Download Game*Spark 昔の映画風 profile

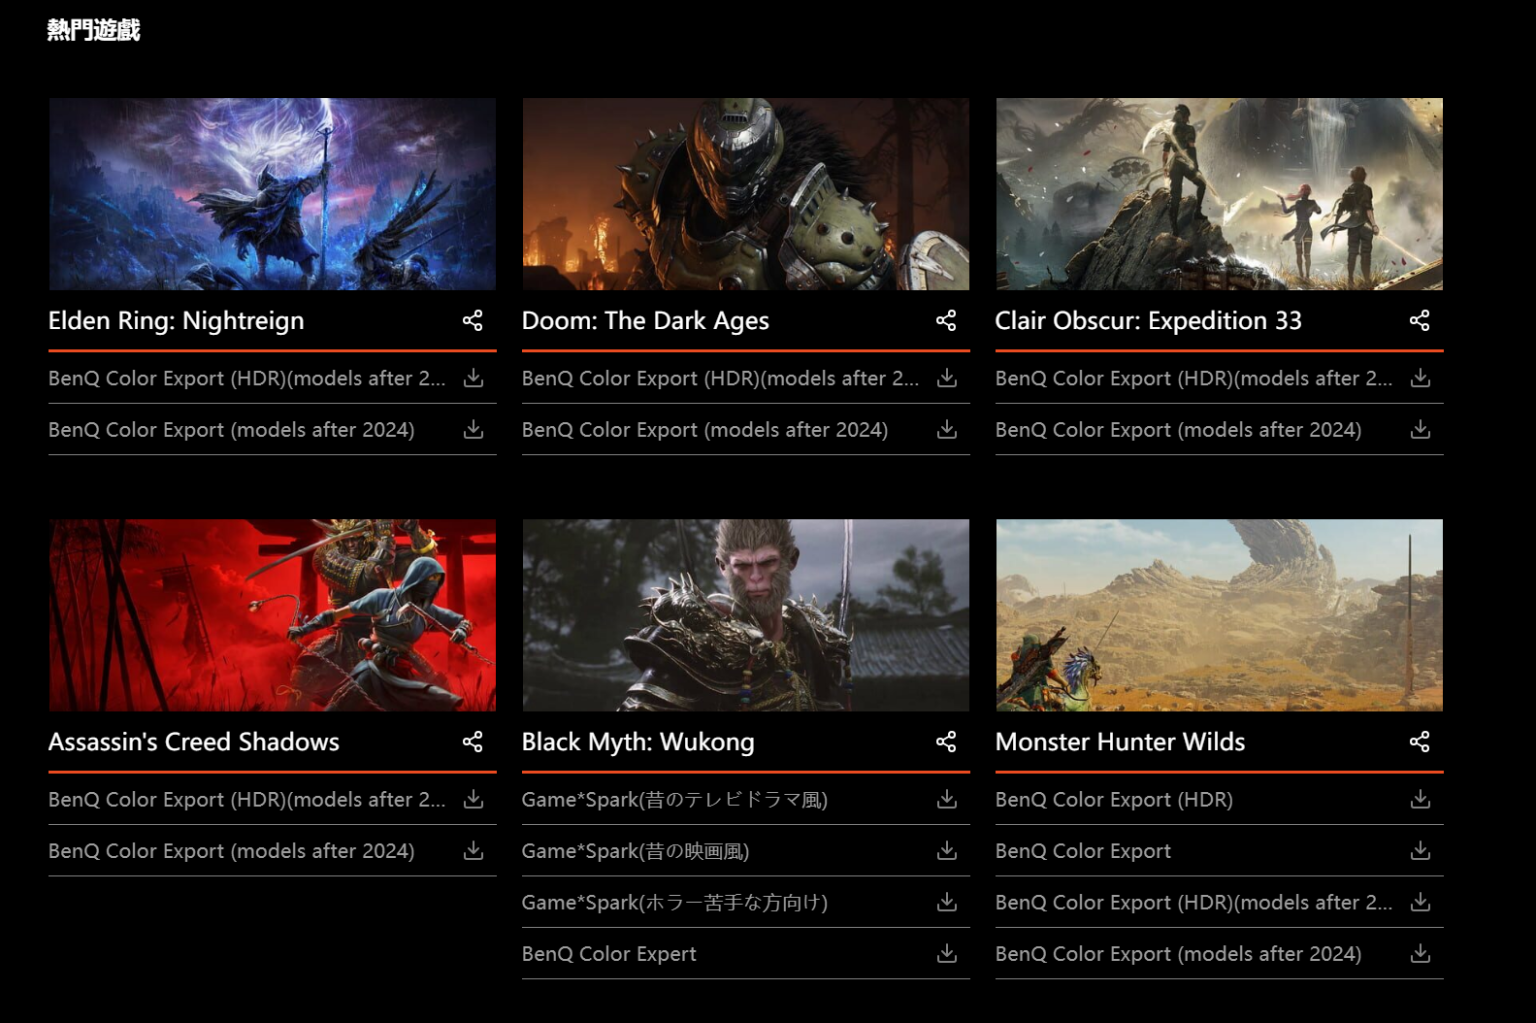coord(946,851)
